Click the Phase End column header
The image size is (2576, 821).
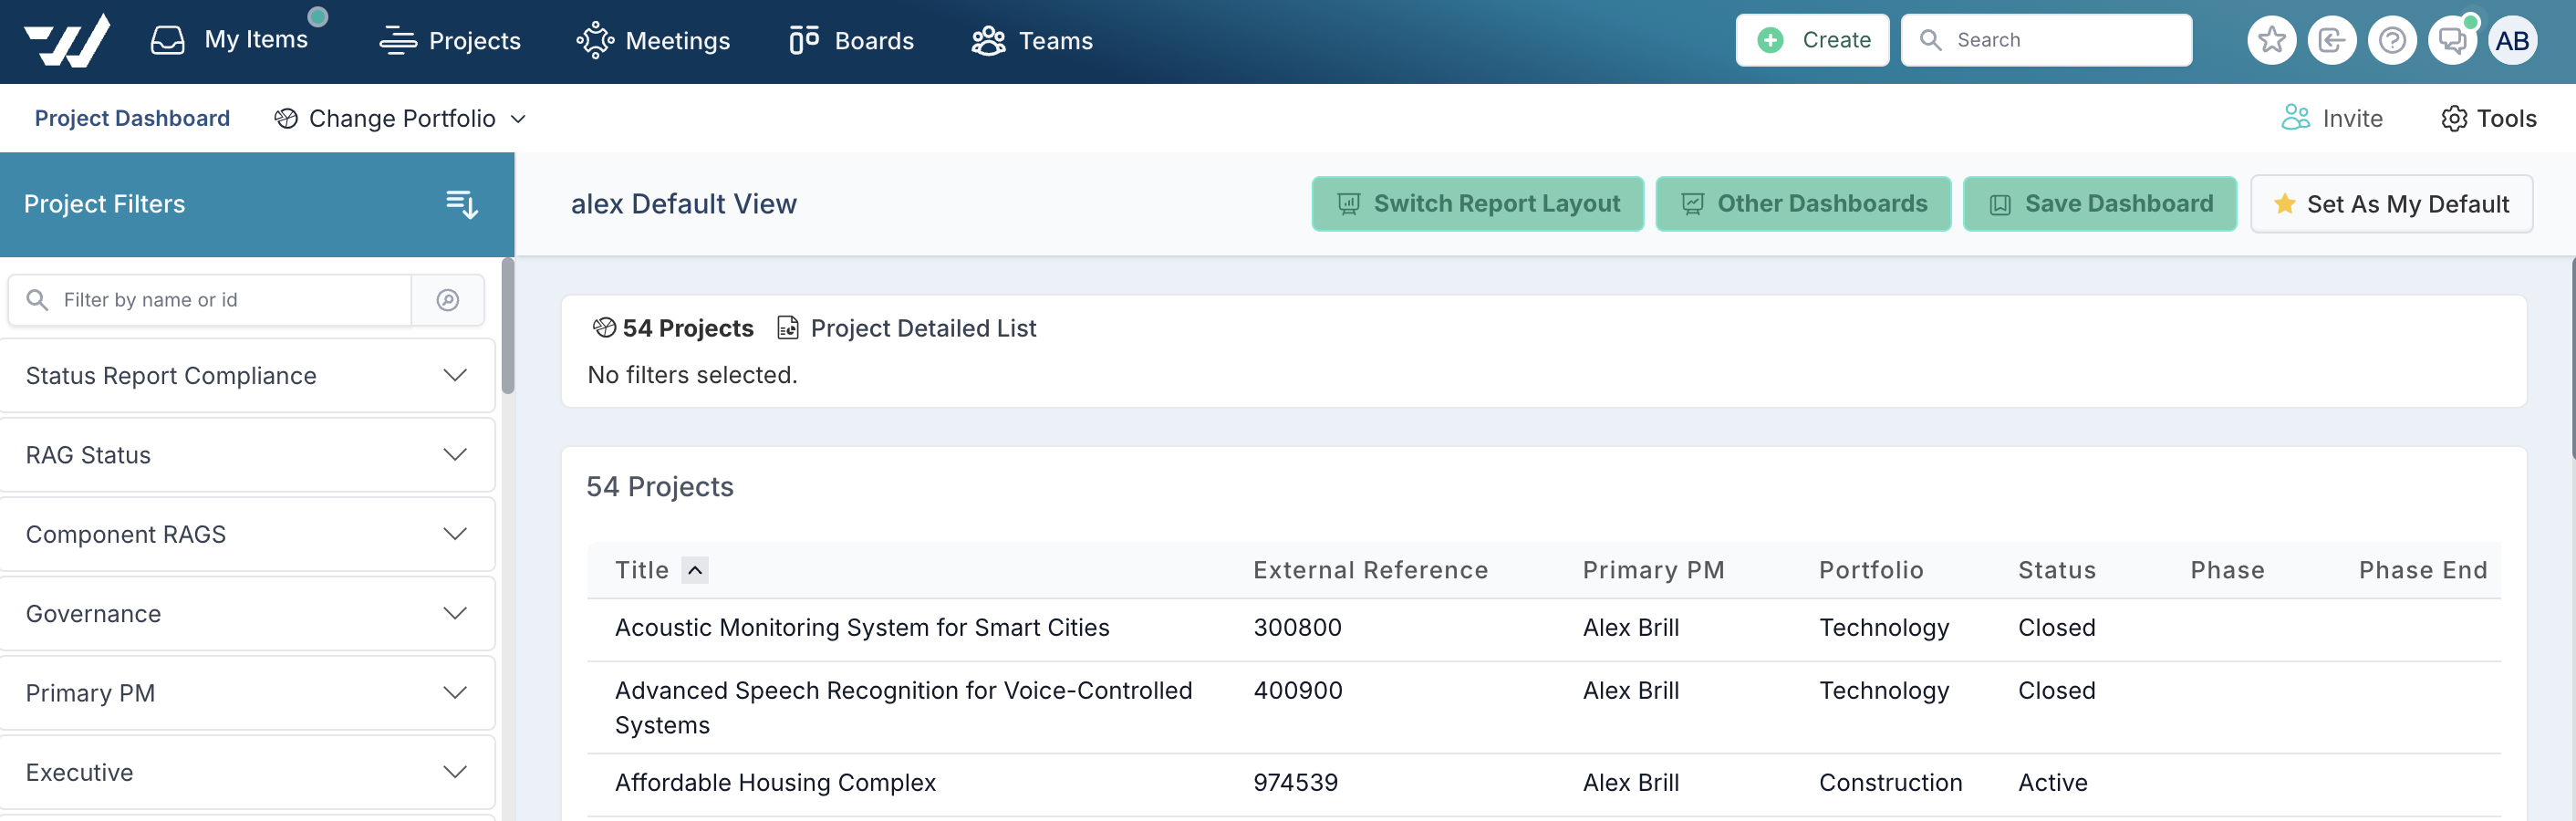2422,570
